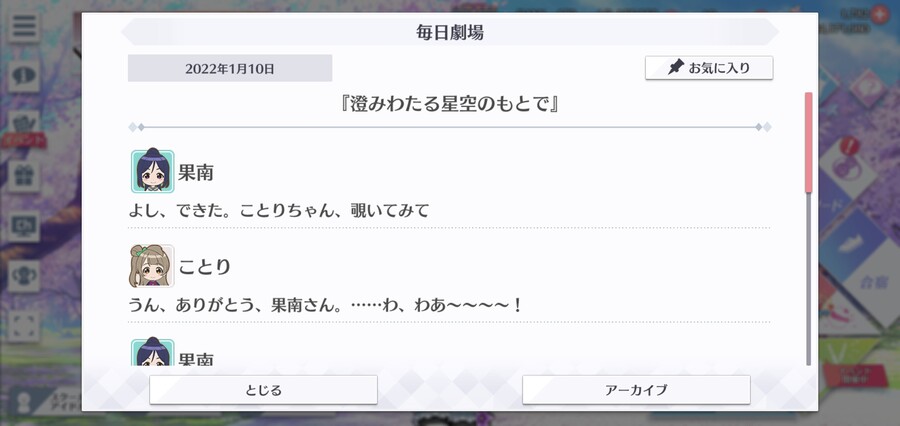This screenshot has width=900, height=426.
Task: Toggle the fullscreen corner-brackets icon
Action: coord(24,326)
